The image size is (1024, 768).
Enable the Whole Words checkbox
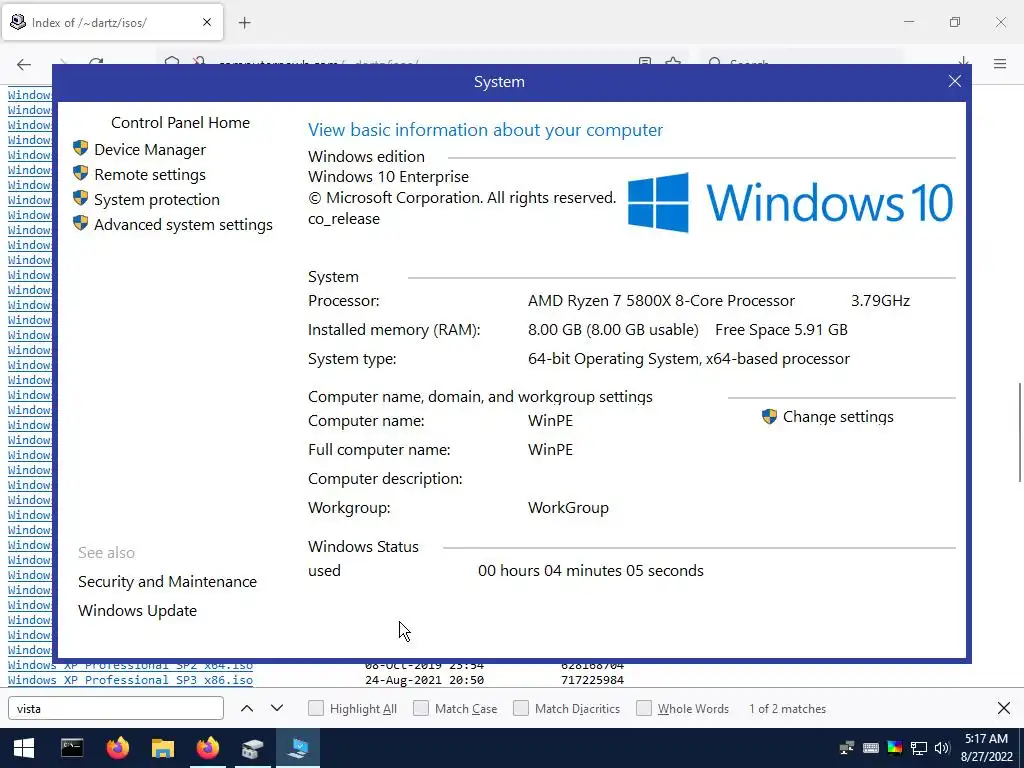[x=644, y=708]
